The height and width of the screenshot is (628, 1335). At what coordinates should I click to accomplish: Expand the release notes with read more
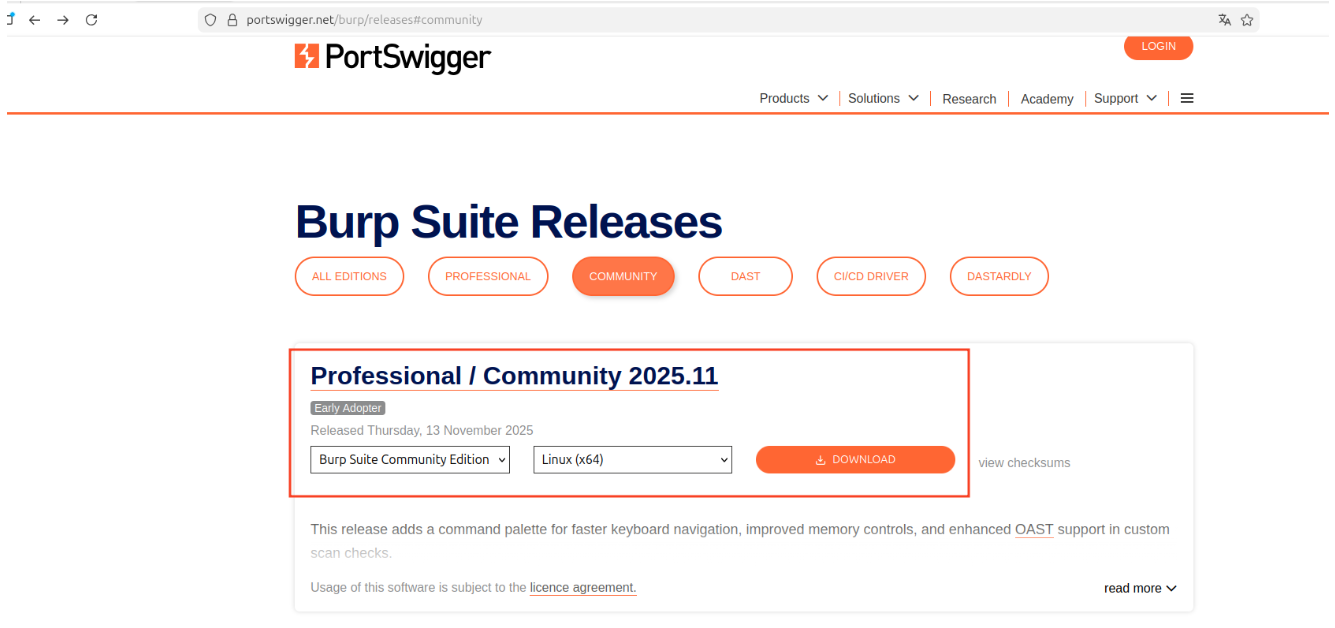tap(1140, 589)
